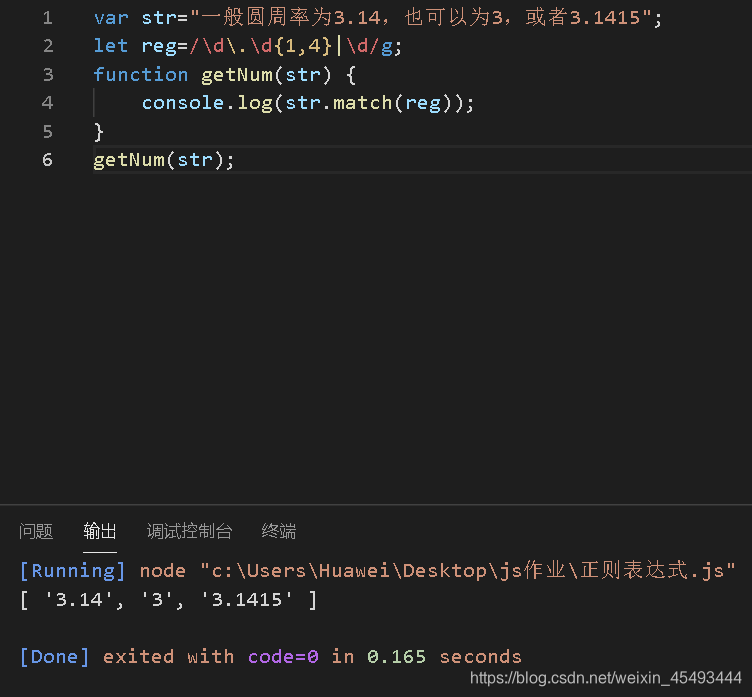Click line number 4 in the gutter
This screenshot has height=697, width=752.
pos(47,103)
